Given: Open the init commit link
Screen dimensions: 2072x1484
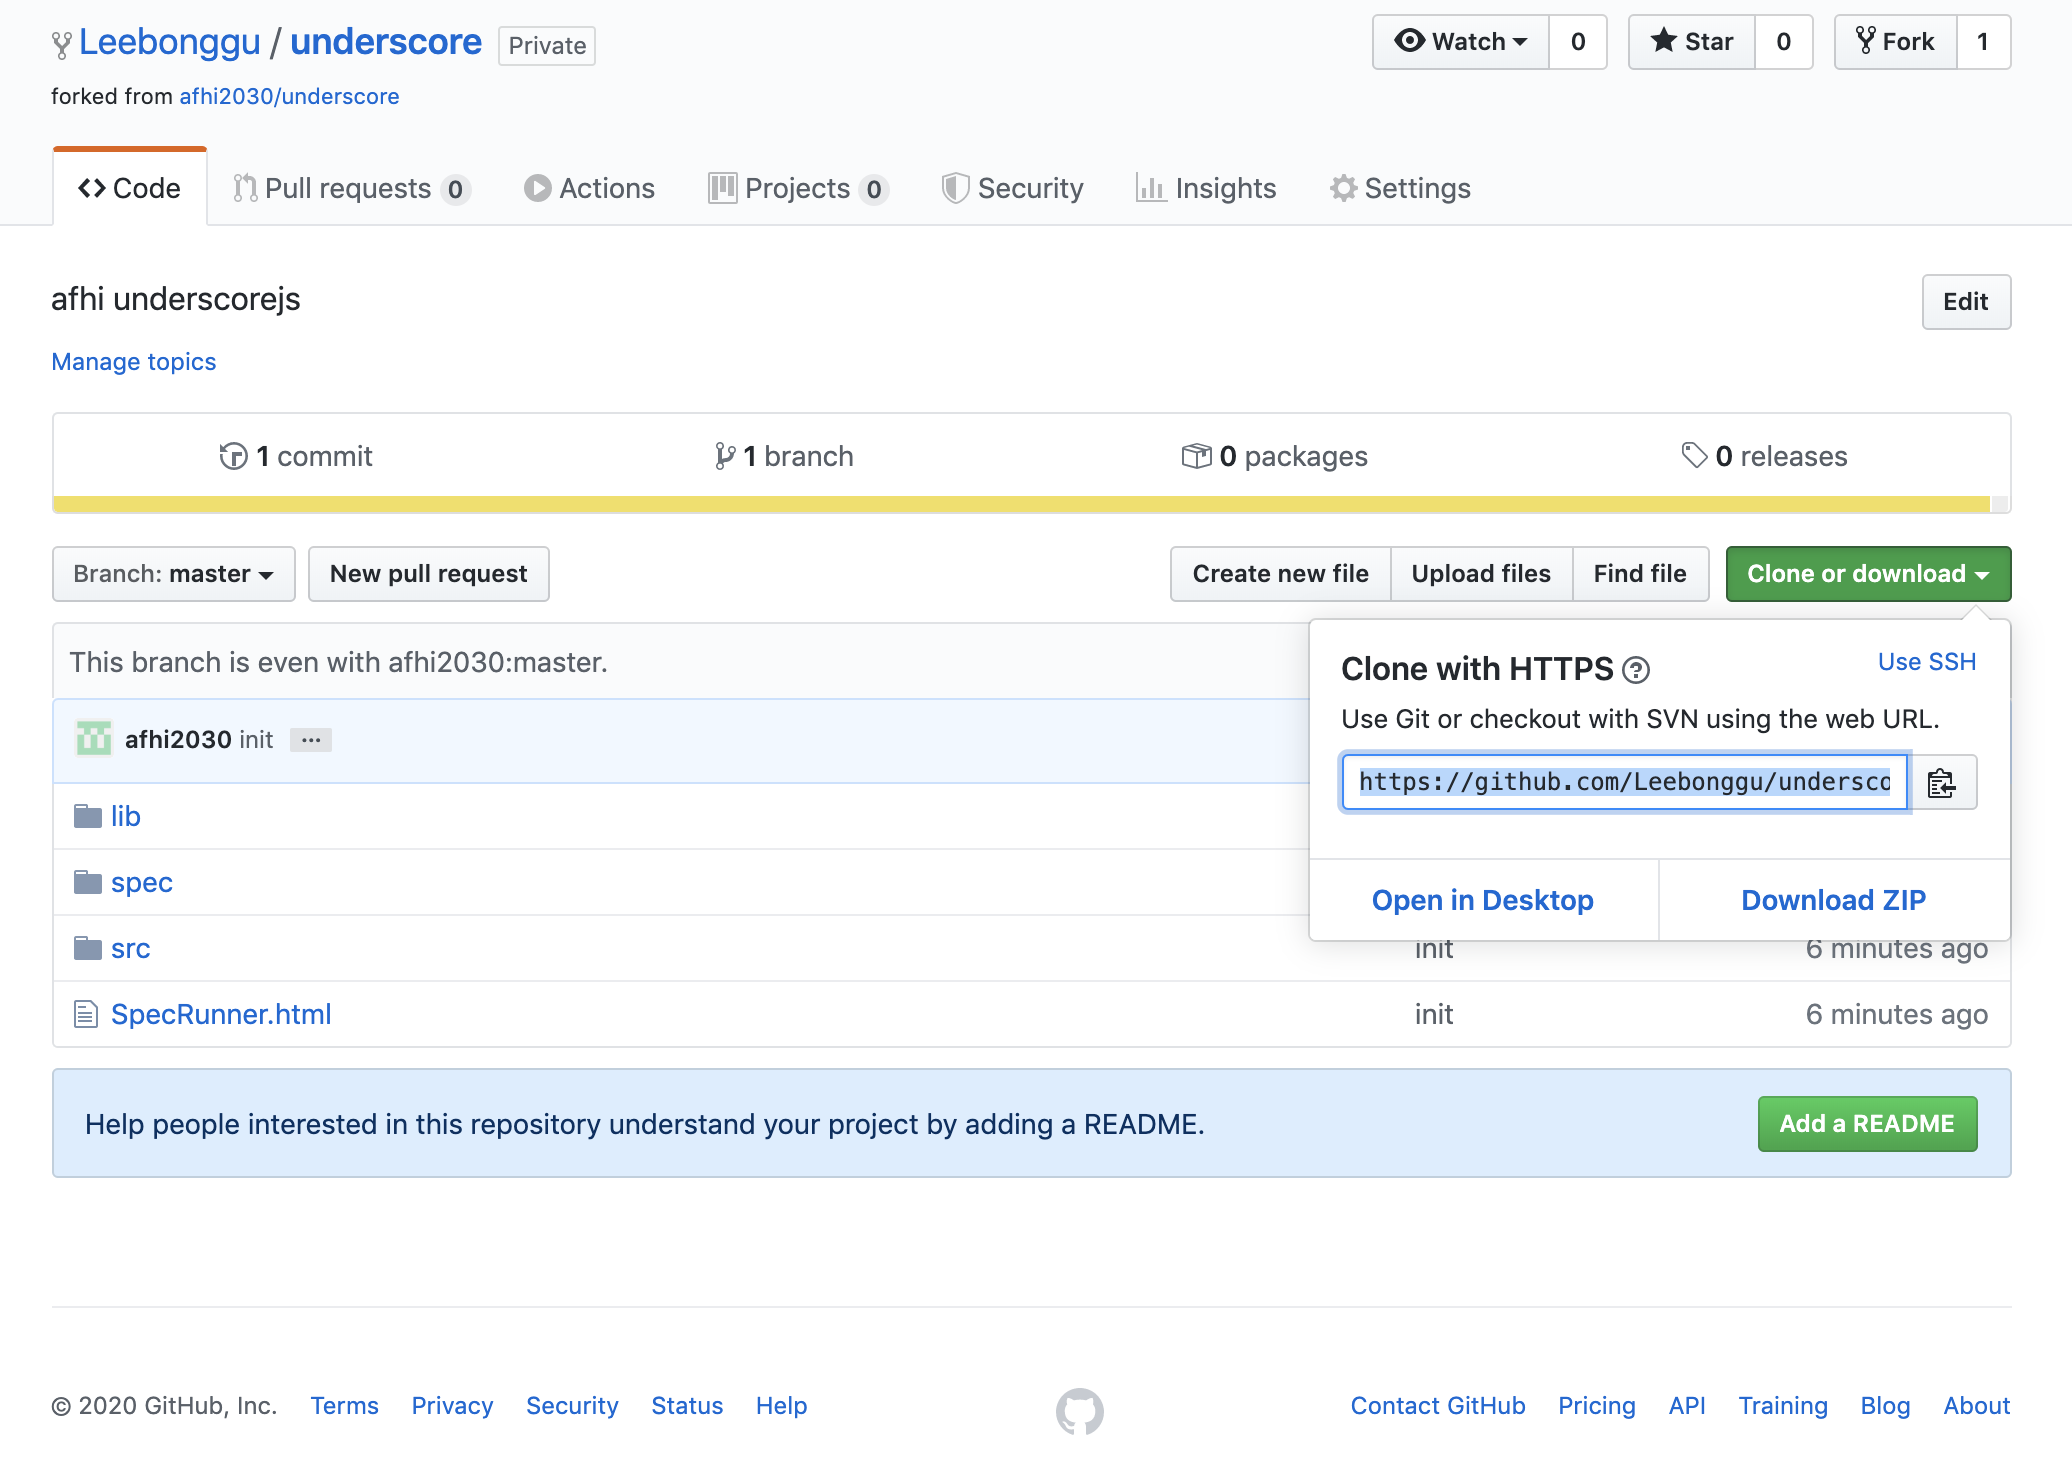Looking at the screenshot, I should tap(256, 739).
